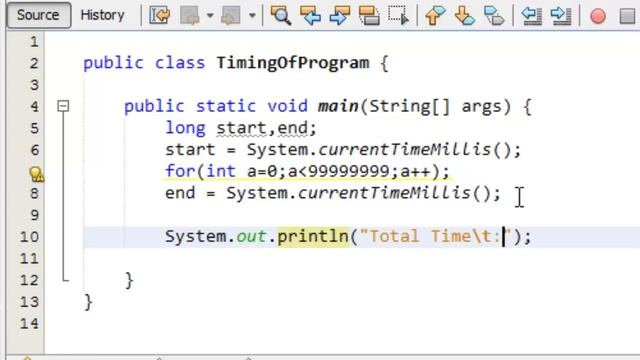Click Toggle Bookmark icon
Screen dimensions: 640x360
pyautogui.click(x=494, y=16)
